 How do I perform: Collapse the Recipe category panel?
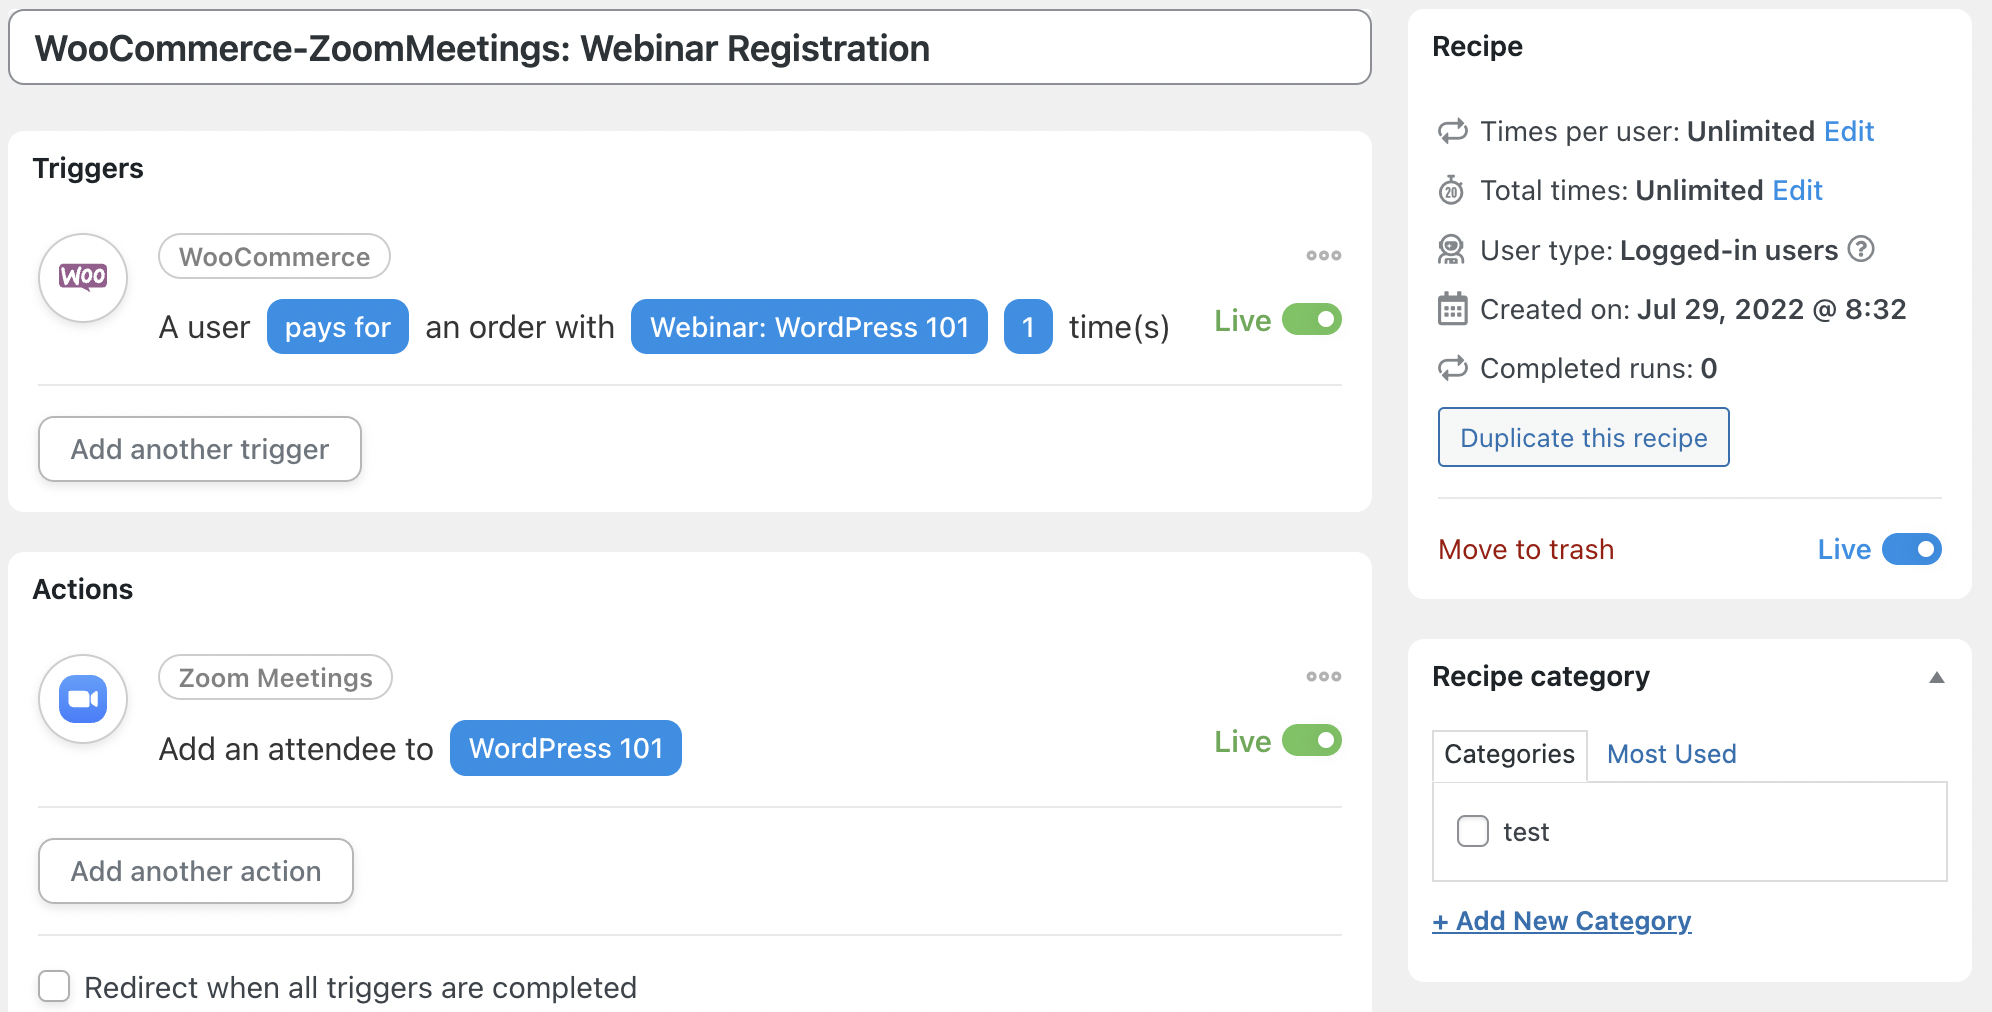[1937, 677]
